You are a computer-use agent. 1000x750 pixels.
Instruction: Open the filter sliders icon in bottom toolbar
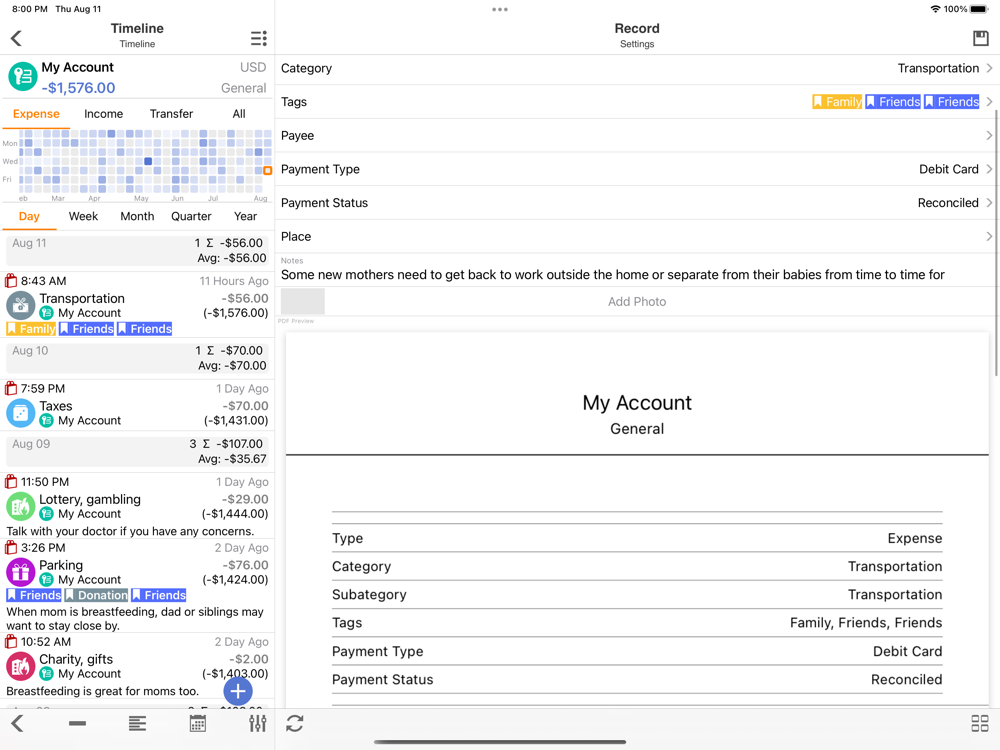[258, 723]
